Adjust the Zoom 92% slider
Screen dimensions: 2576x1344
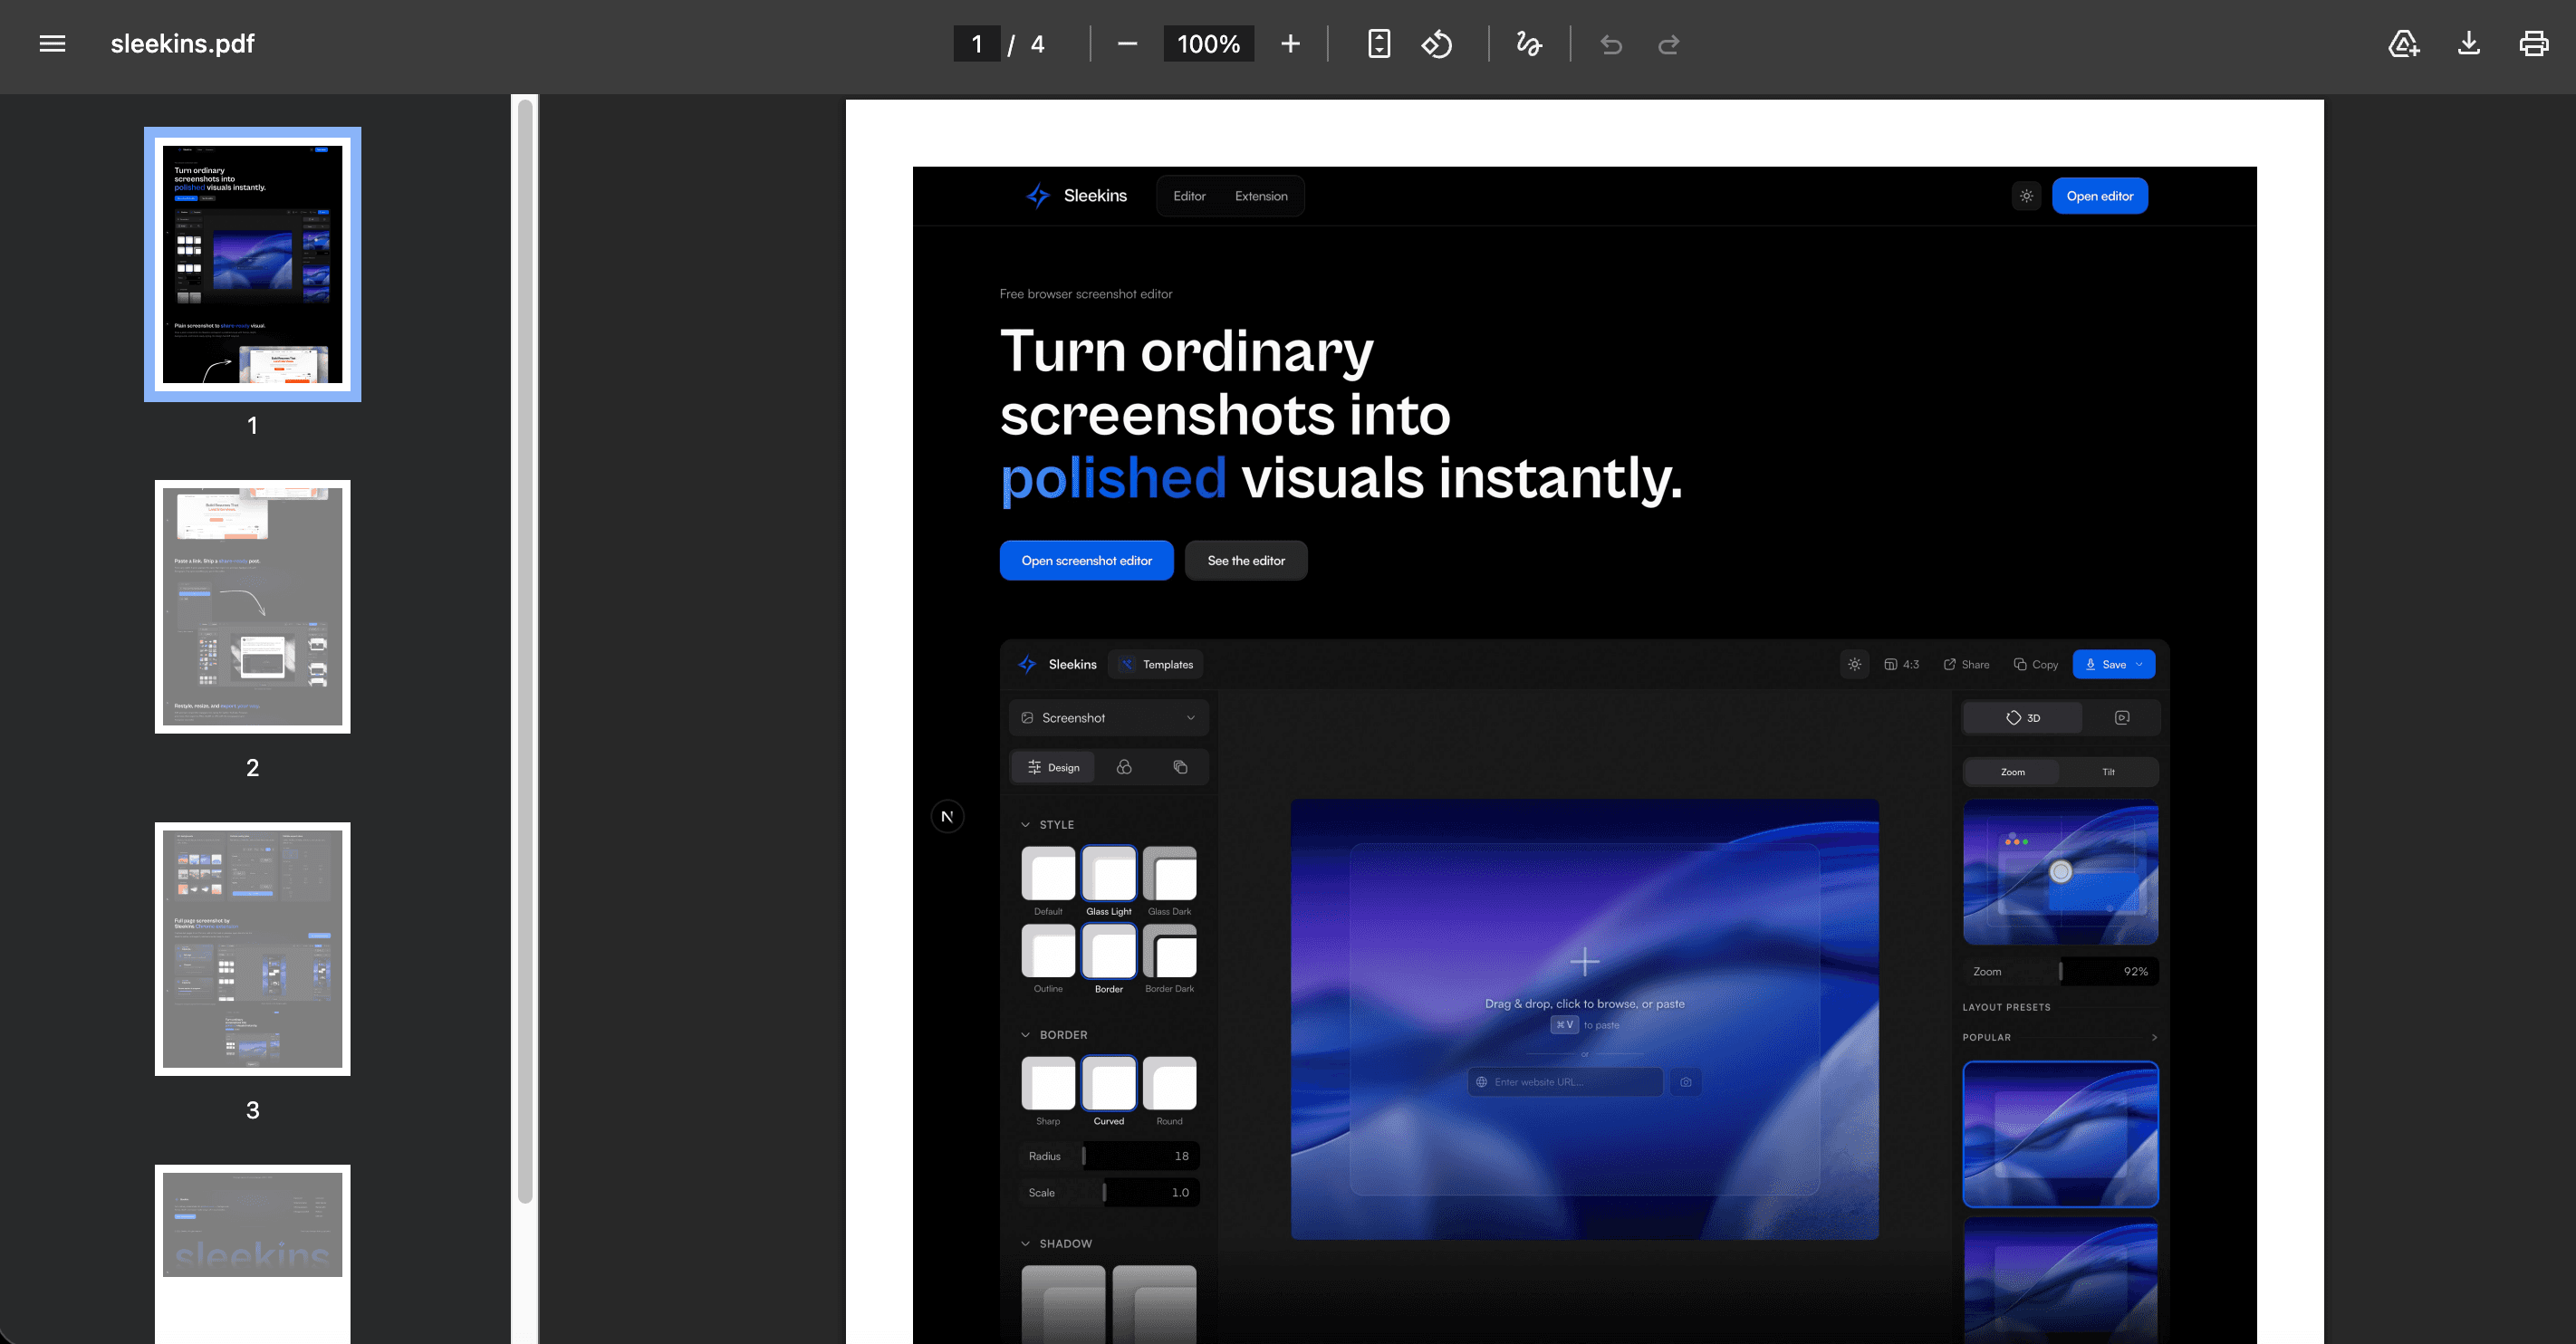tap(2060, 972)
